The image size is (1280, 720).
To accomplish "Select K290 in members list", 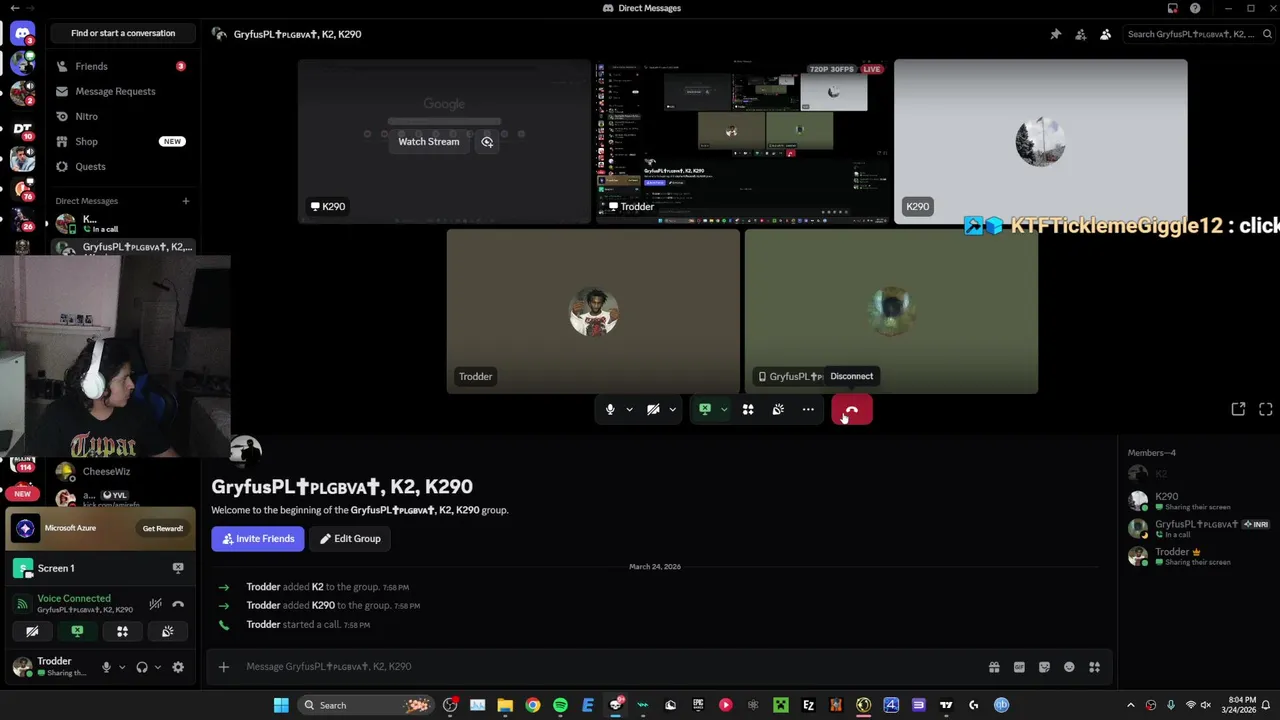I will point(1198,501).
